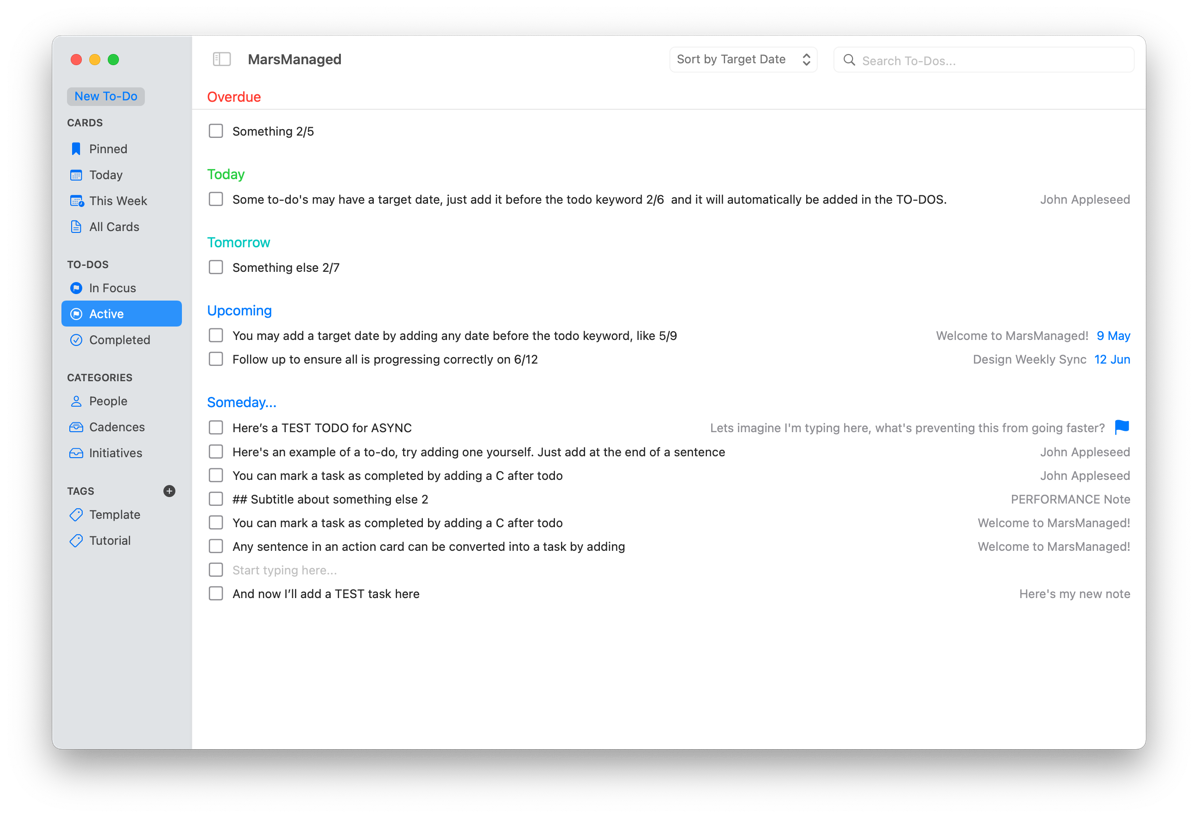Click the Today calendar icon
Viewport: 1198px width, 818px height.
pos(76,175)
